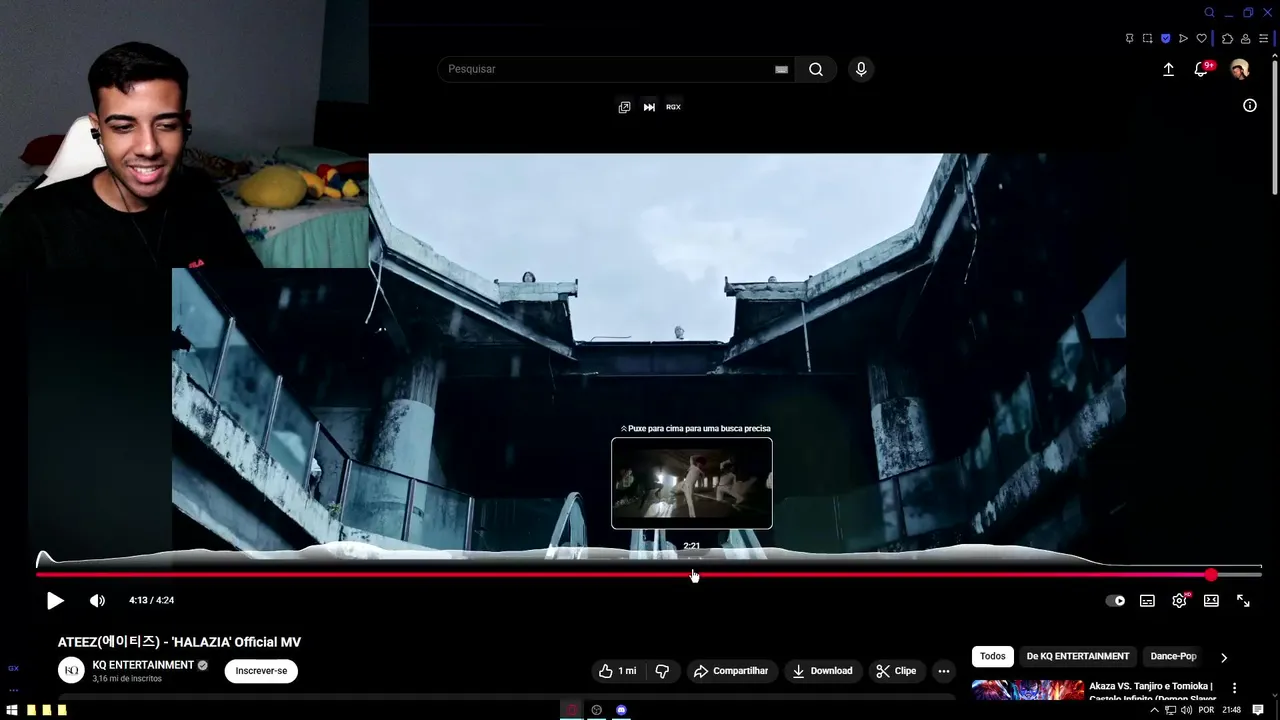Image resolution: width=1280 pixels, height=720 pixels.
Task: Click the Akaza VS. Tanjiro video thumbnail
Action: 1027,691
